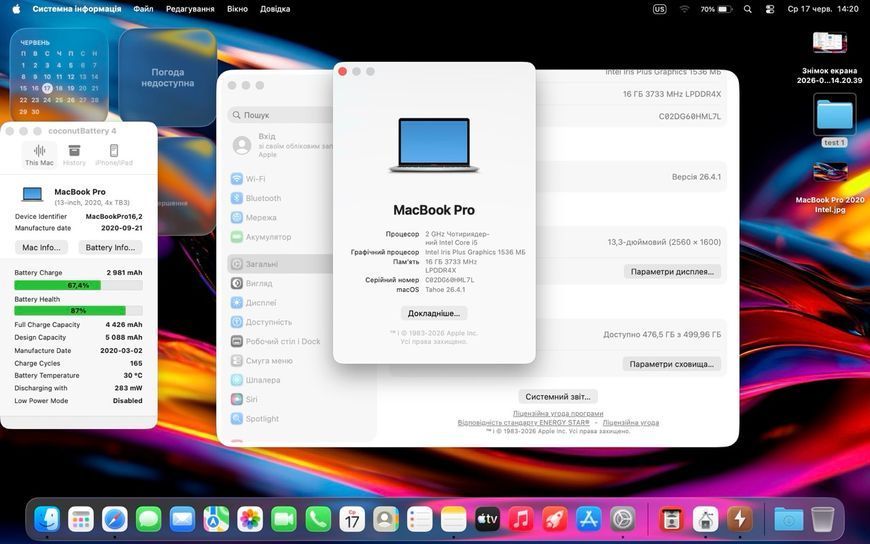Click Battery Info... button in coconutBattery

coord(110,248)
